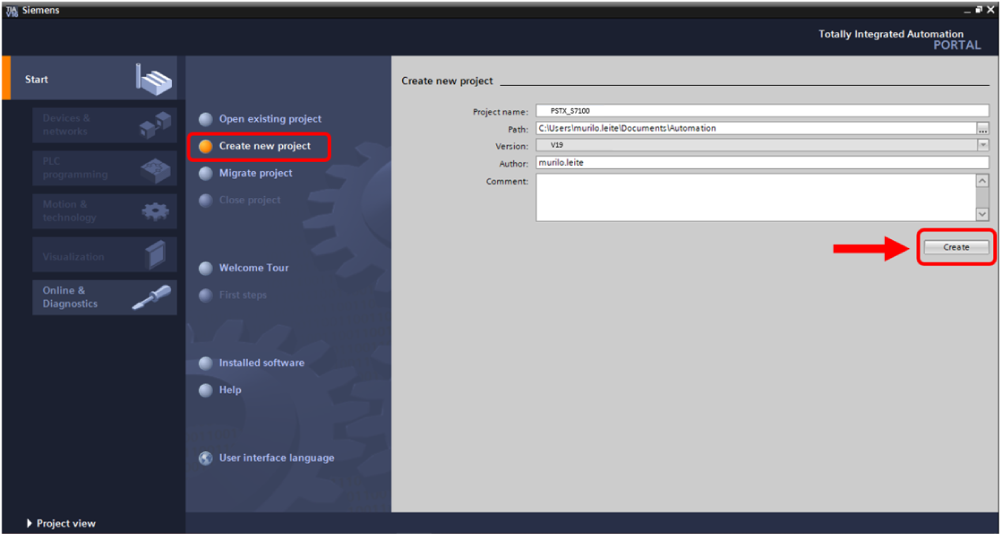Select PLC programming portal
1000x534 pixels.
(105, 168)
